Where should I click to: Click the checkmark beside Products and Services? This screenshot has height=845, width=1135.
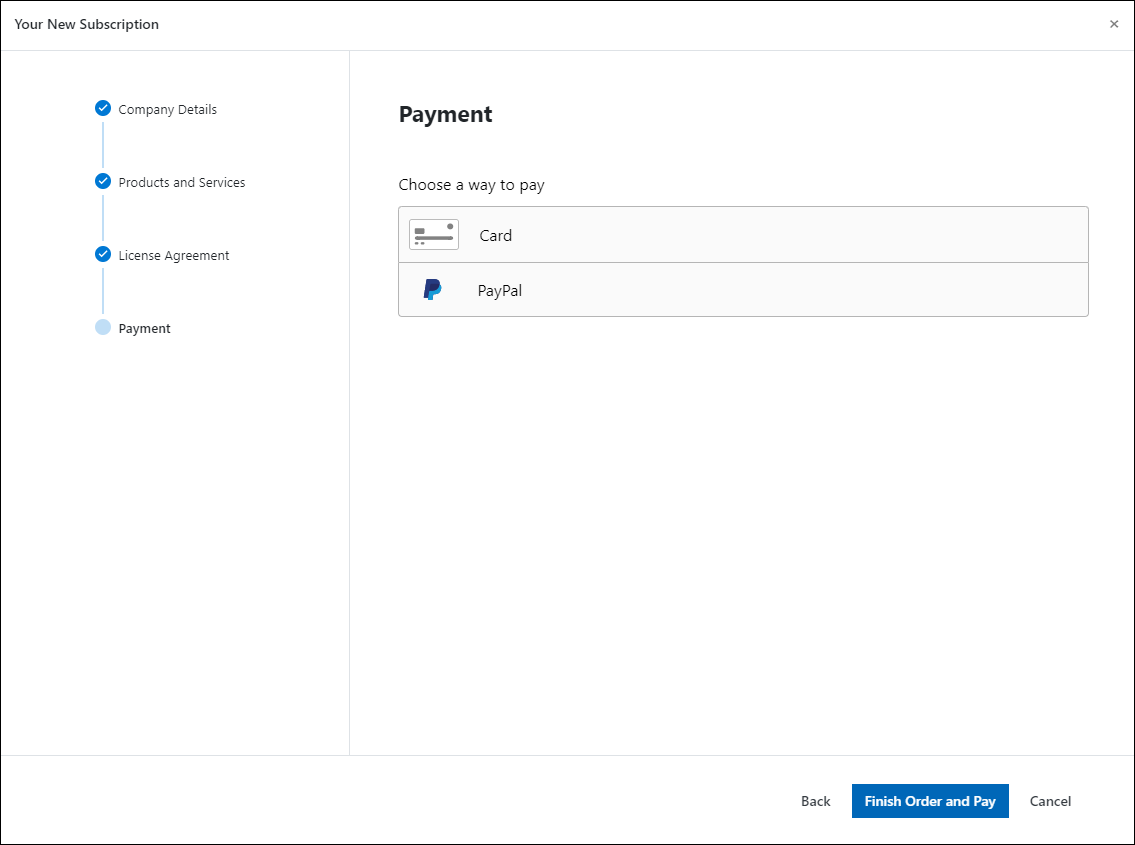click(x=103, y=181)
